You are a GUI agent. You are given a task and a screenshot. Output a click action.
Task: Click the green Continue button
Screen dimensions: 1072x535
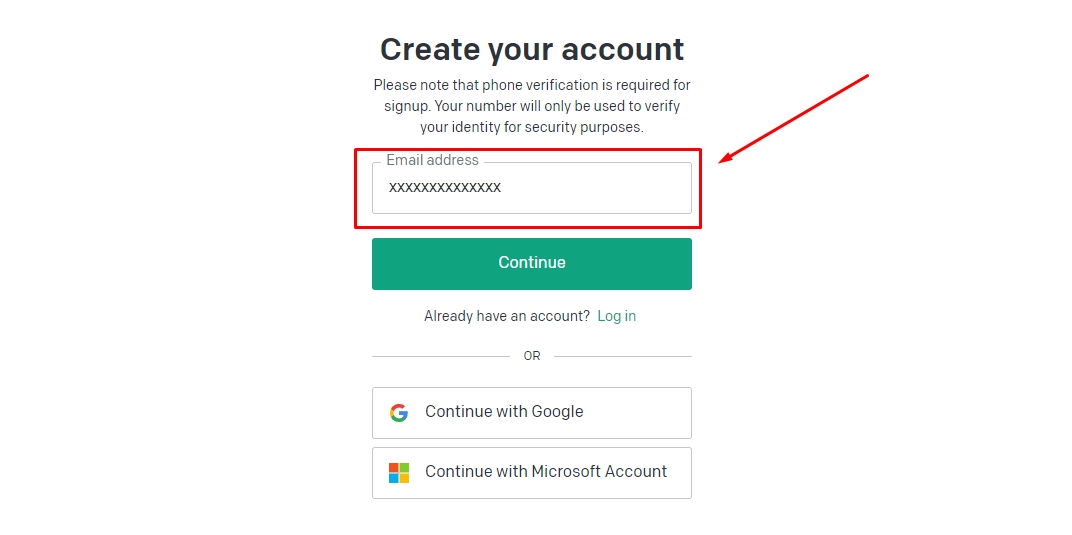click(x=532, y=264)
